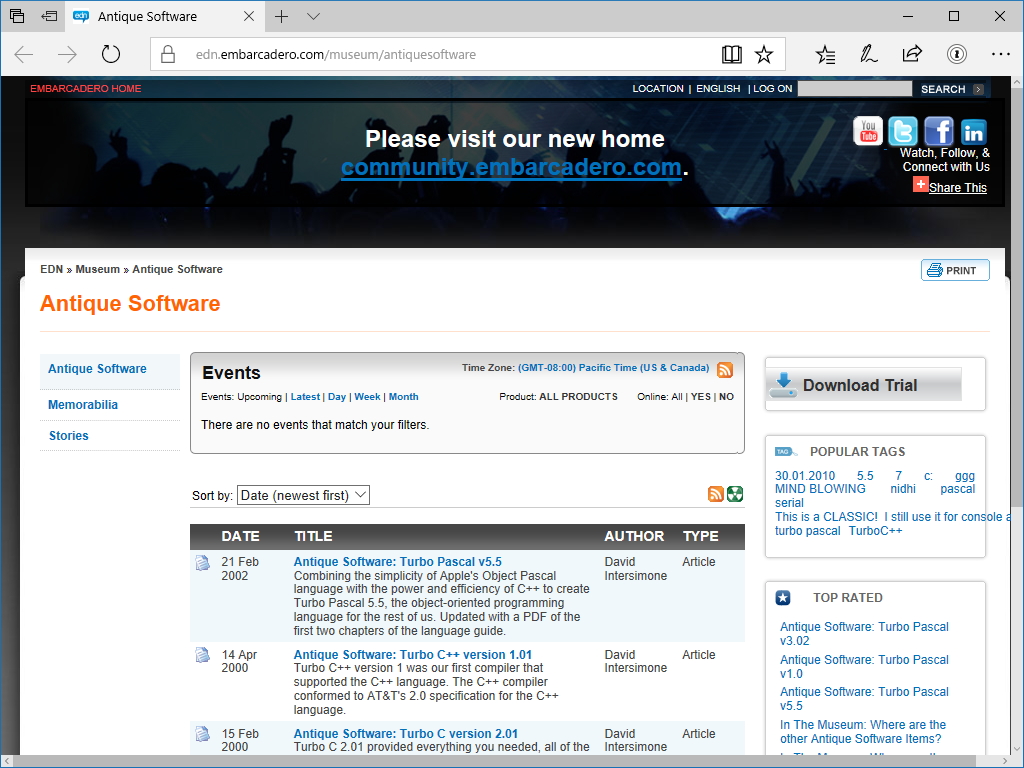Open the green podcast feed icon beside the RSS icon
Image resolution: width=1024 pixels, height=768 pixels.
pos(735,494)
